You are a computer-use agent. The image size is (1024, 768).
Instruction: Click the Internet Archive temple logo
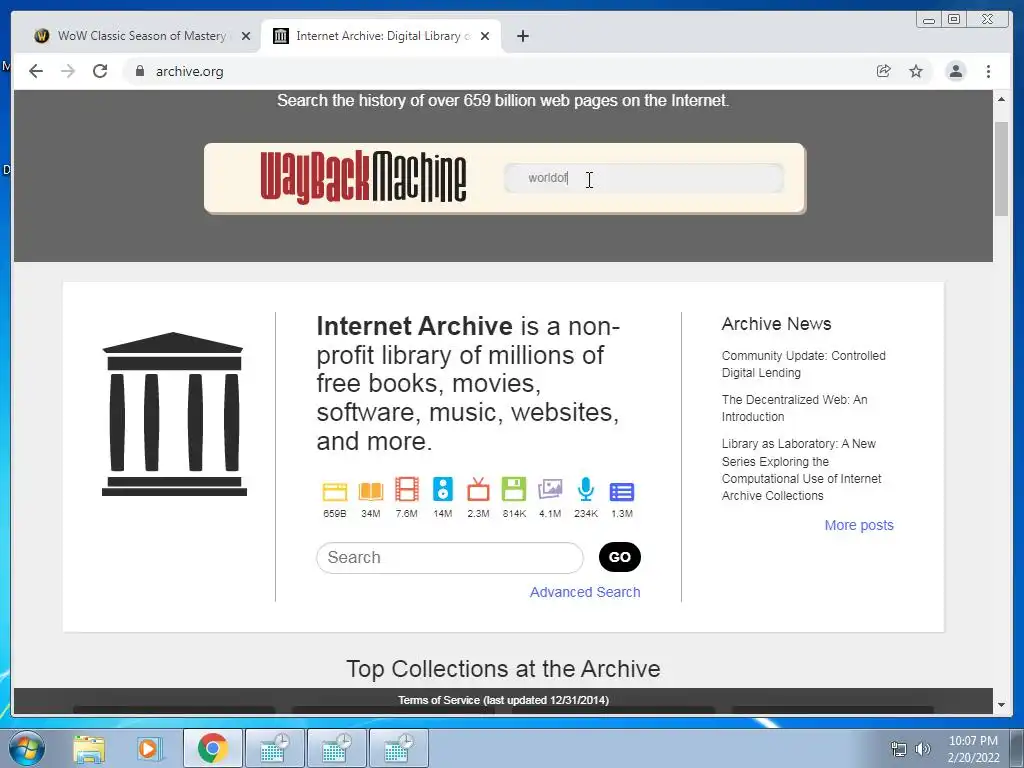174,414
